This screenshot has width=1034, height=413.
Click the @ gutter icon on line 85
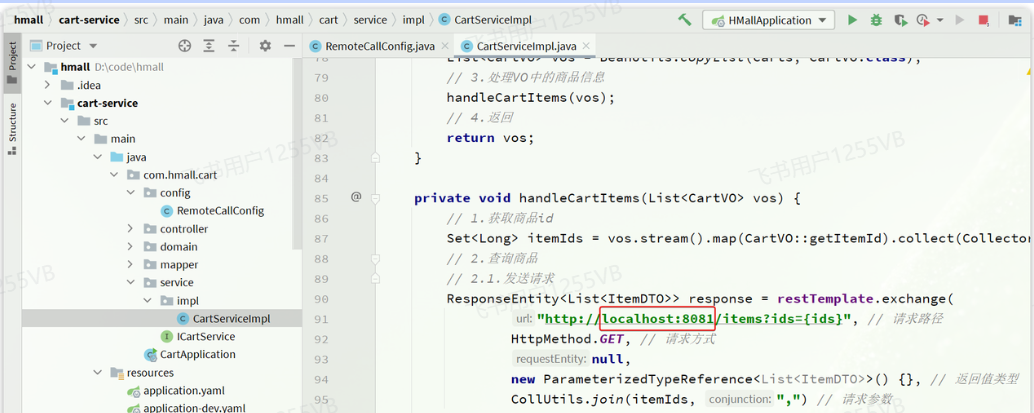tap(356, 197)
